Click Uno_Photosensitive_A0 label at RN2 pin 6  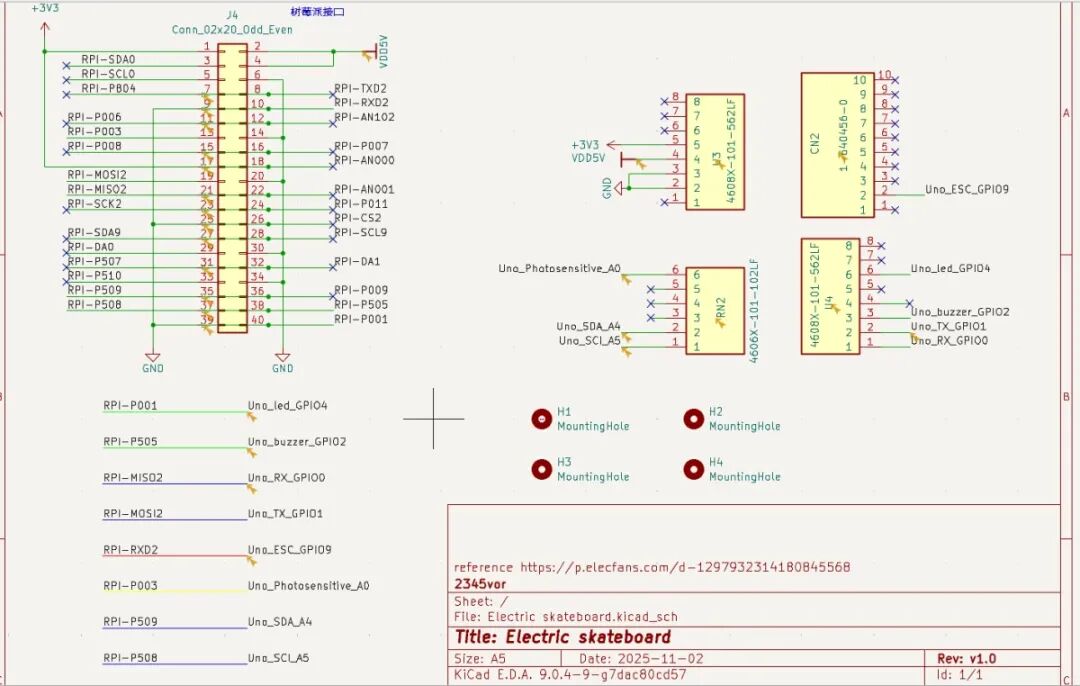coord(559,269)
